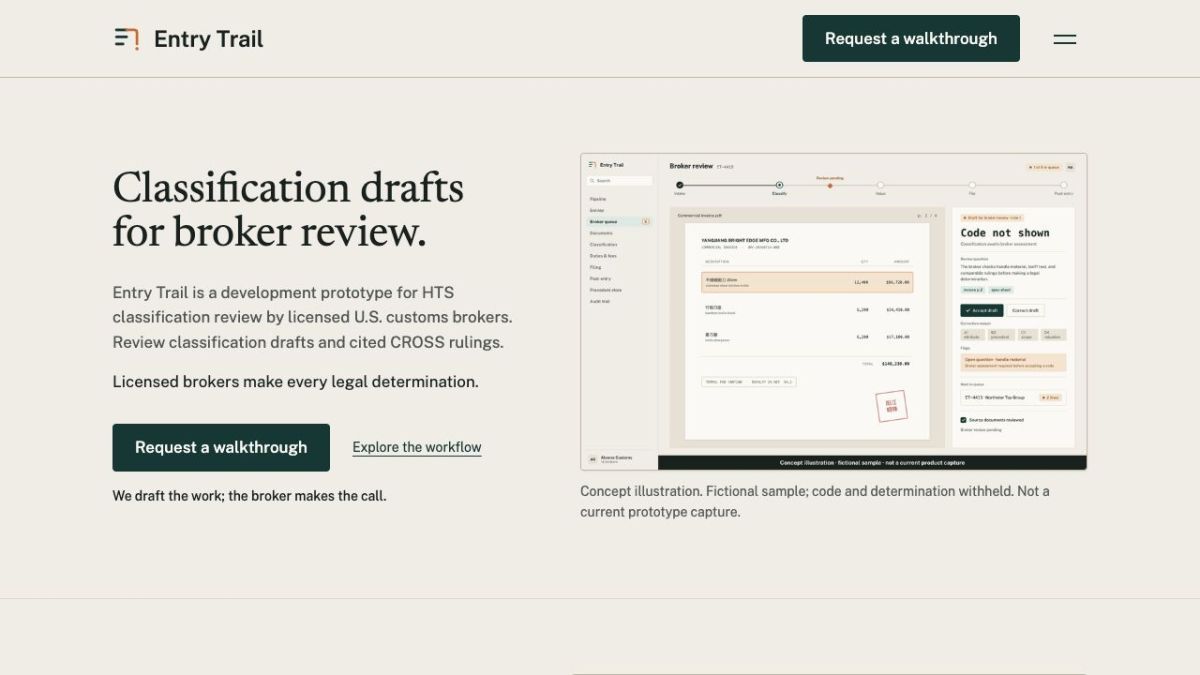This screenshot has height=675, width=1200.
Task: Click the ET-4413 next in queue item
Action: [1013, 397]
